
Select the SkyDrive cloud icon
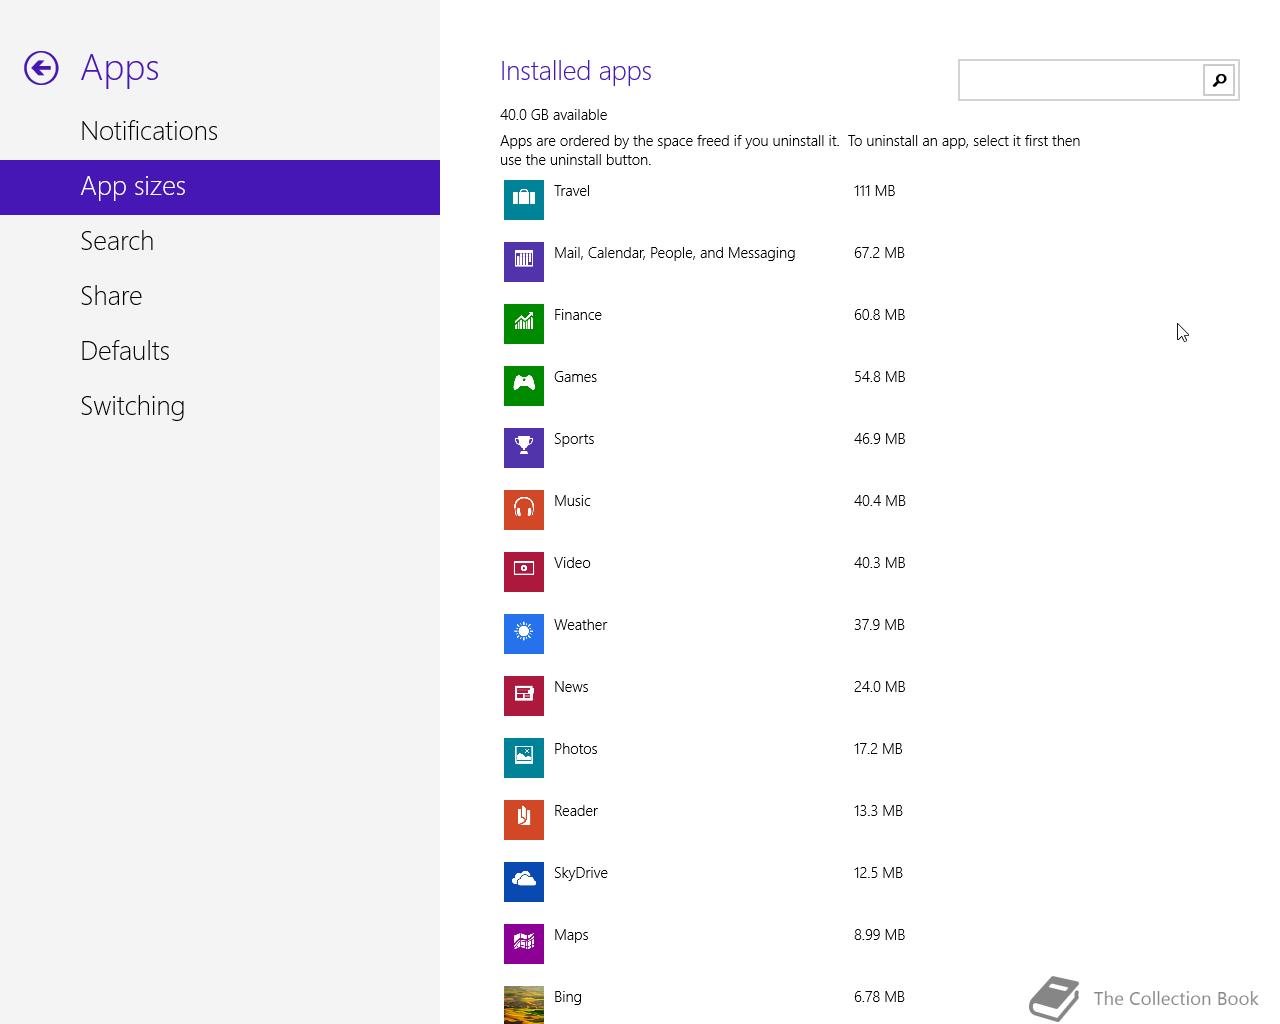(524, 882)
